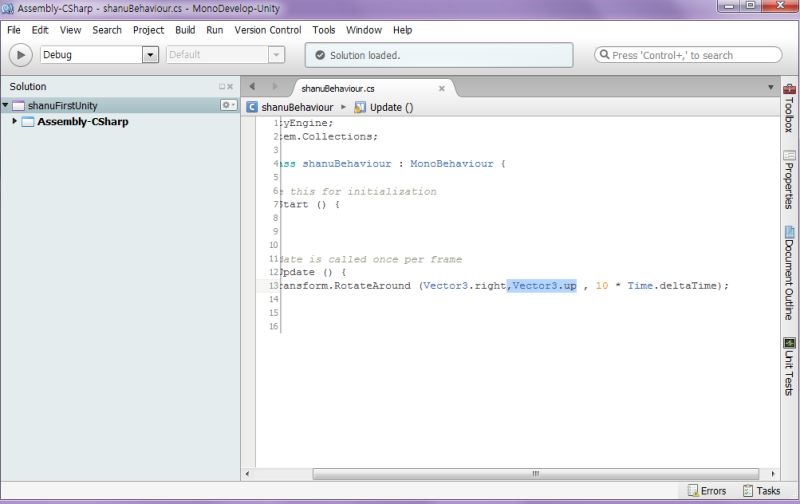This screenshot has width=800, height=504.
Task: Click the orange number 10 on line 13
Action: [602, 286]
